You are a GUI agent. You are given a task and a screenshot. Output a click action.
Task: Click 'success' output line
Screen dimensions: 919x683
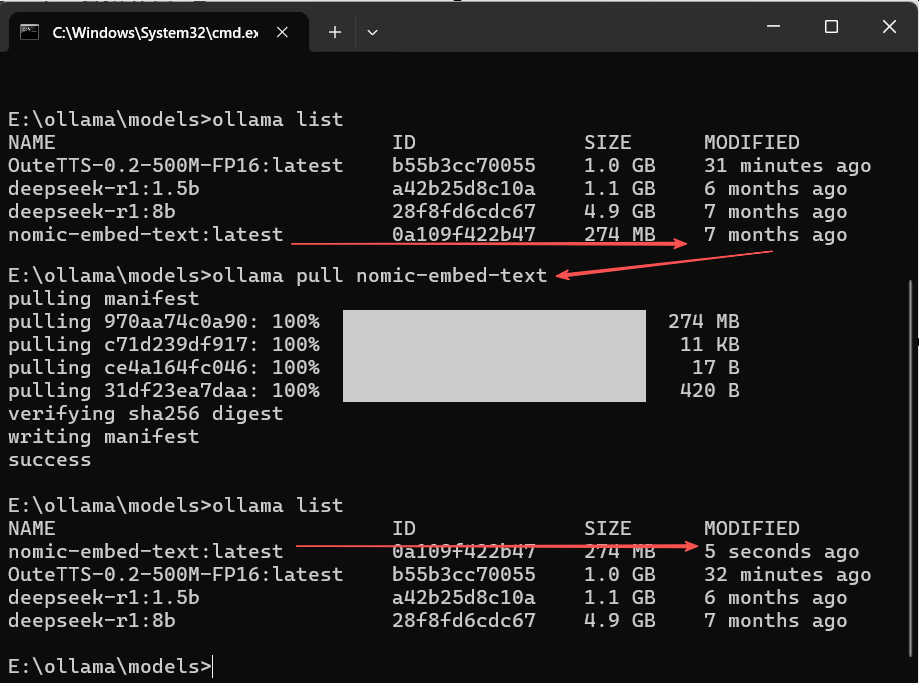(50, 460)
